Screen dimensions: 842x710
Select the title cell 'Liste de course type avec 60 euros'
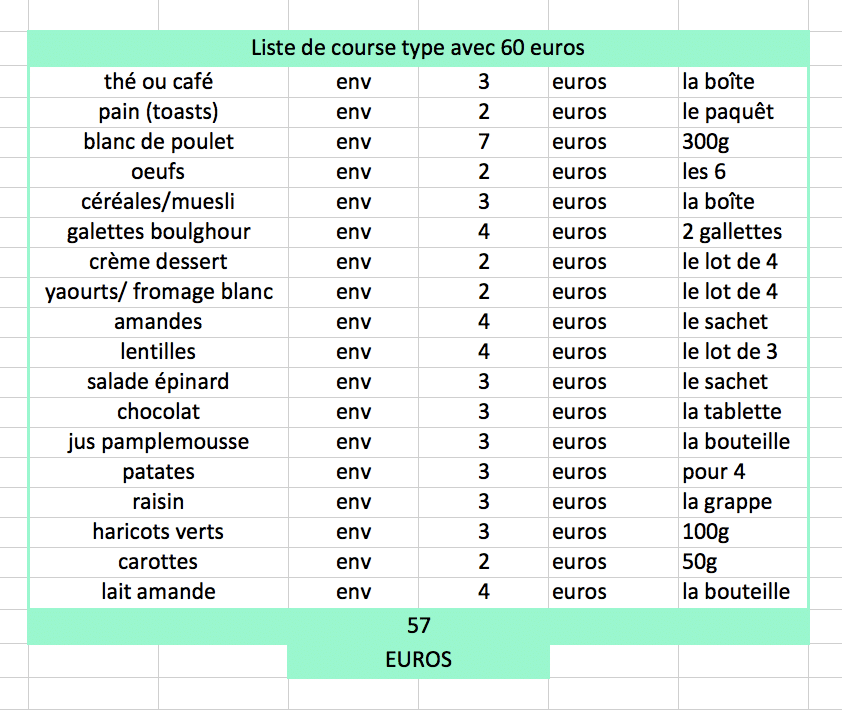tap(418, 48)
